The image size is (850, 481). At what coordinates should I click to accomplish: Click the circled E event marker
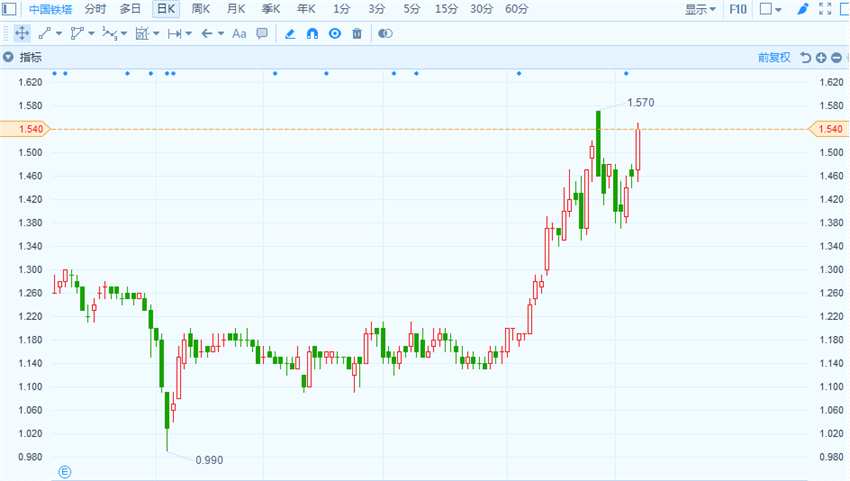point(65,472)
